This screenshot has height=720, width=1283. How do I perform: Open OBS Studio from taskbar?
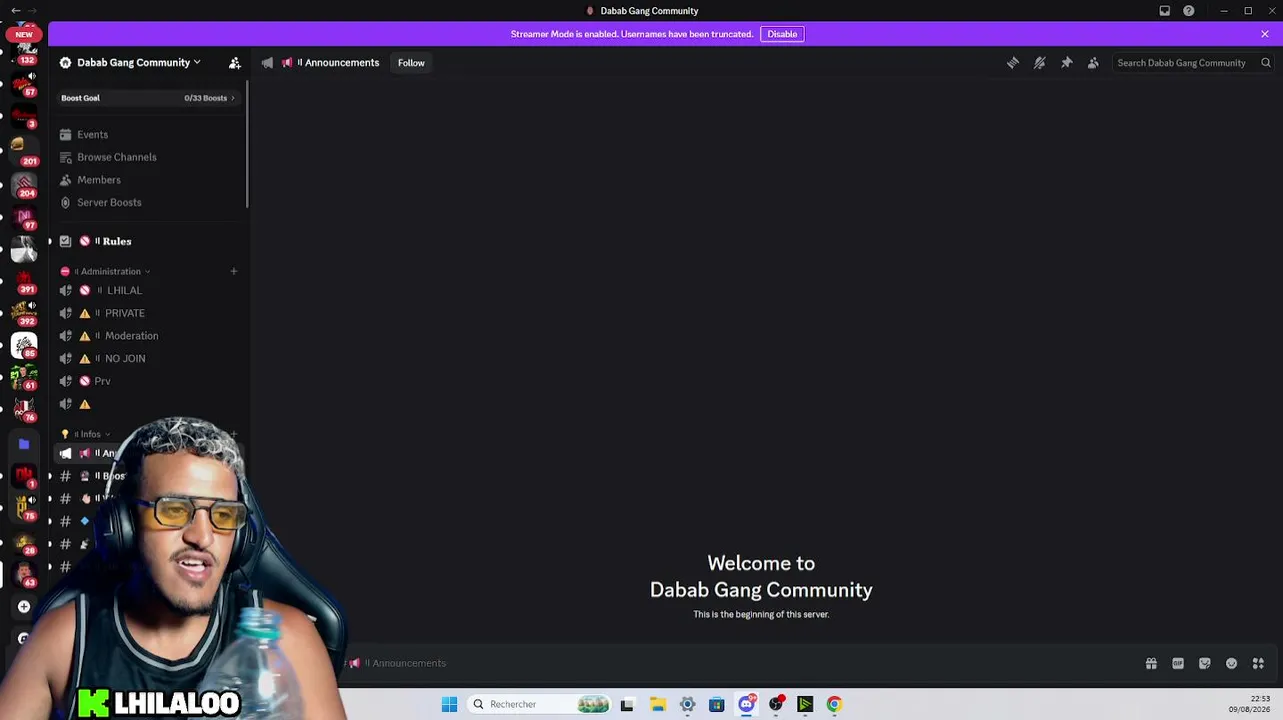[x=776, y=704]
